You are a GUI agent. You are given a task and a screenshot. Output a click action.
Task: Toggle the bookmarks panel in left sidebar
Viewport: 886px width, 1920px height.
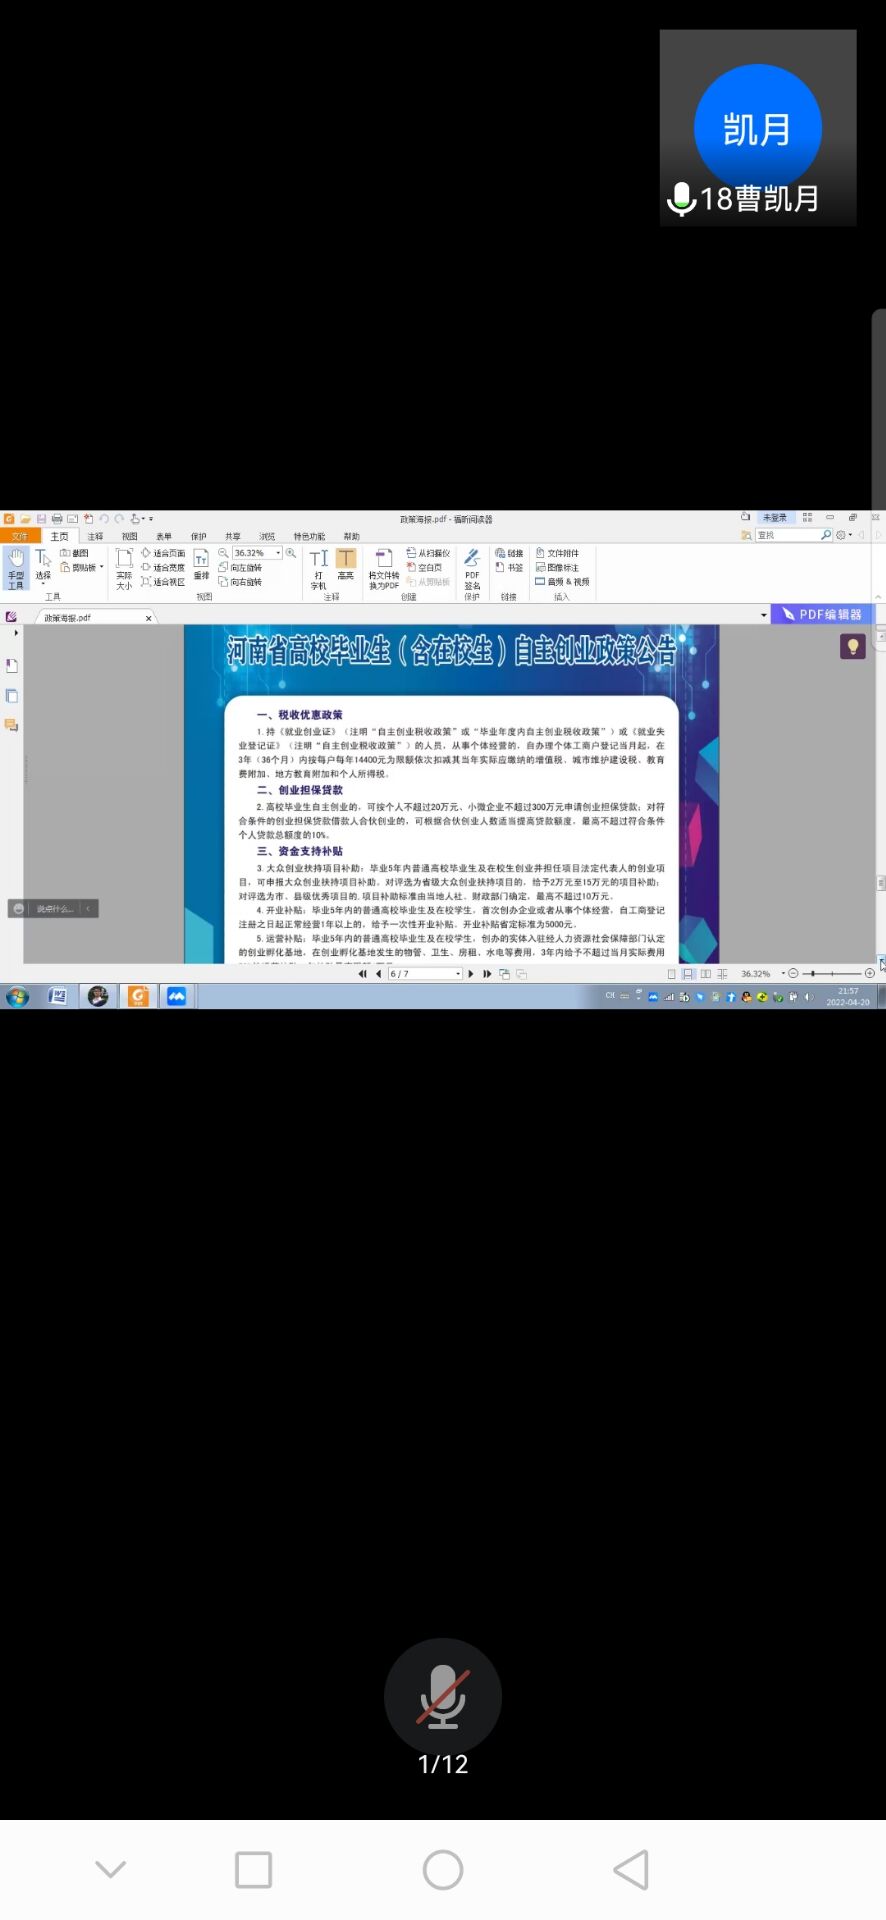coord(12,666)
